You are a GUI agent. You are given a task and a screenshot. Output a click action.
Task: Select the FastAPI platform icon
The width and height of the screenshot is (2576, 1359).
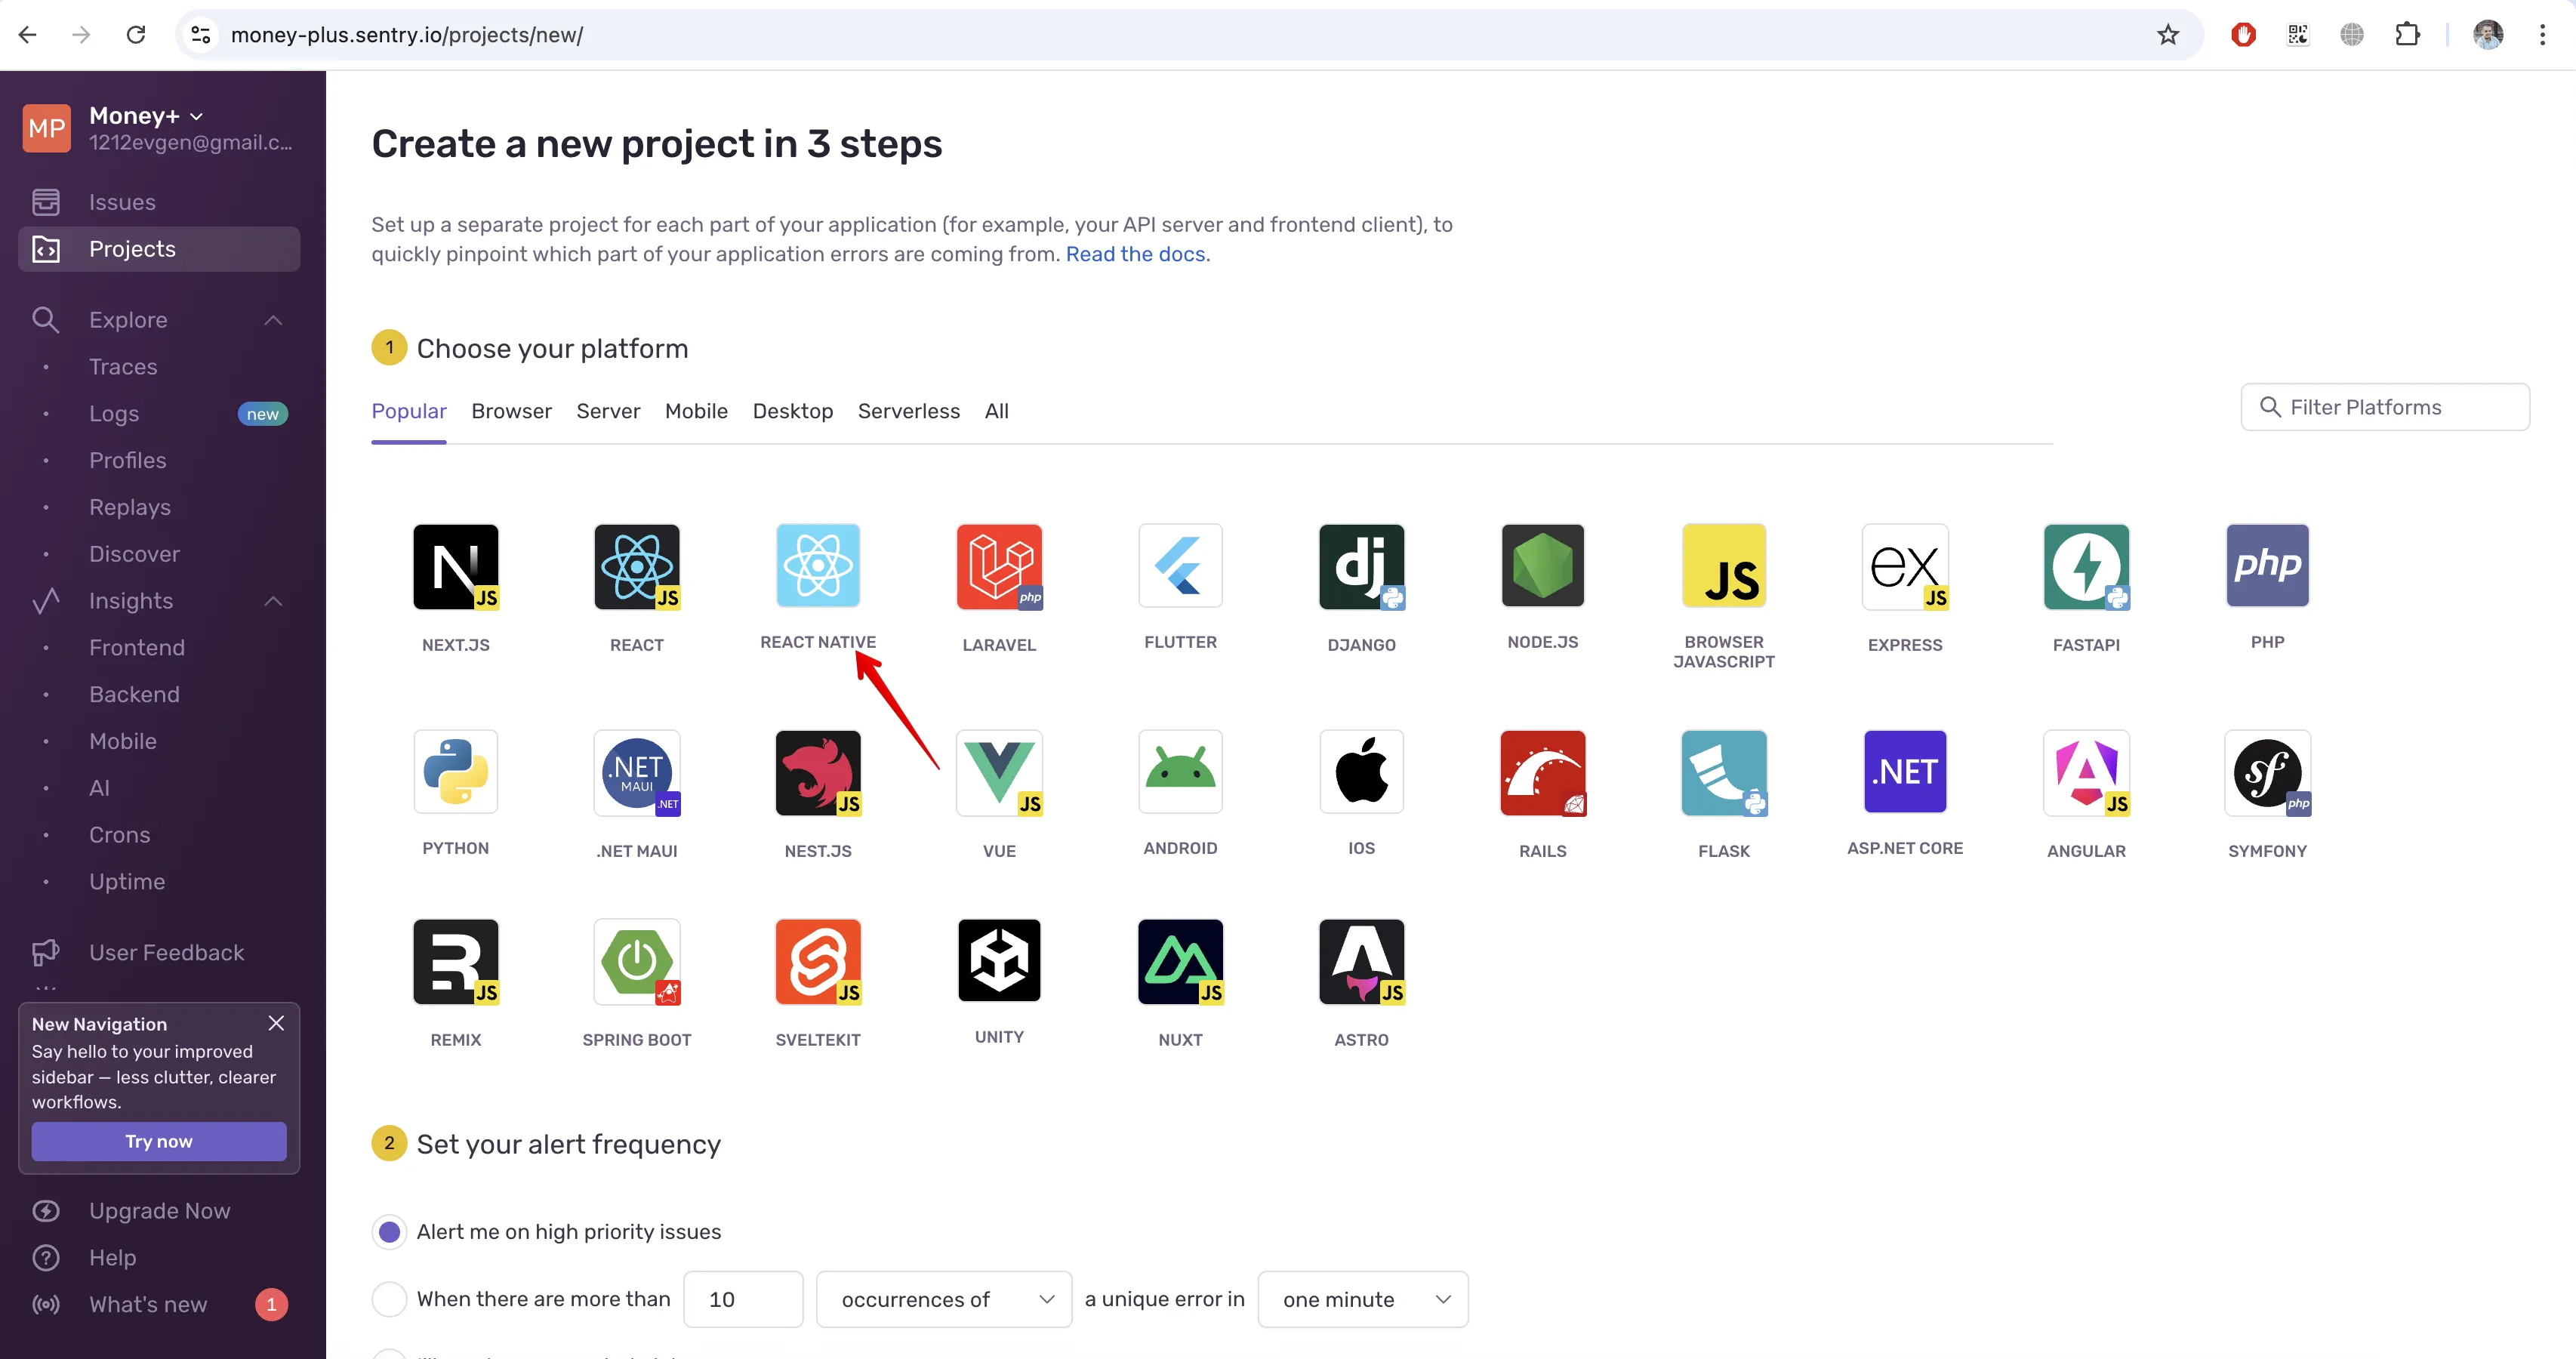coord(2086,567)
